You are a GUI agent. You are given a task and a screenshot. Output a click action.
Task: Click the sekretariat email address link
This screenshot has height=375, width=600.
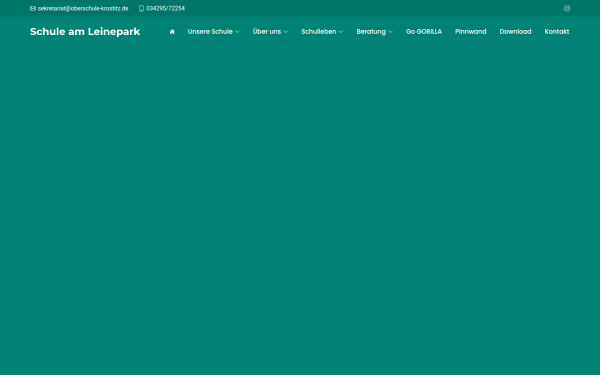83,8
